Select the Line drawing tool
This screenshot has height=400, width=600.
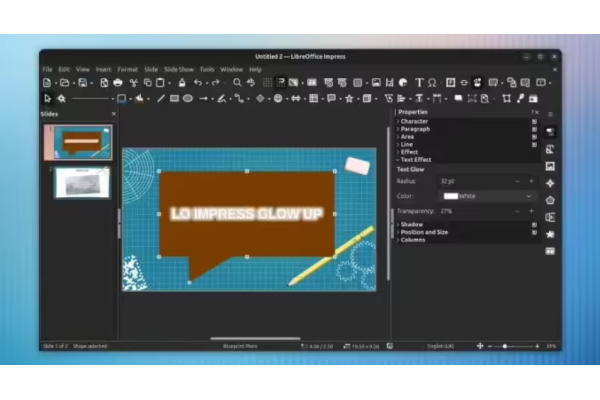click(161, 99)
